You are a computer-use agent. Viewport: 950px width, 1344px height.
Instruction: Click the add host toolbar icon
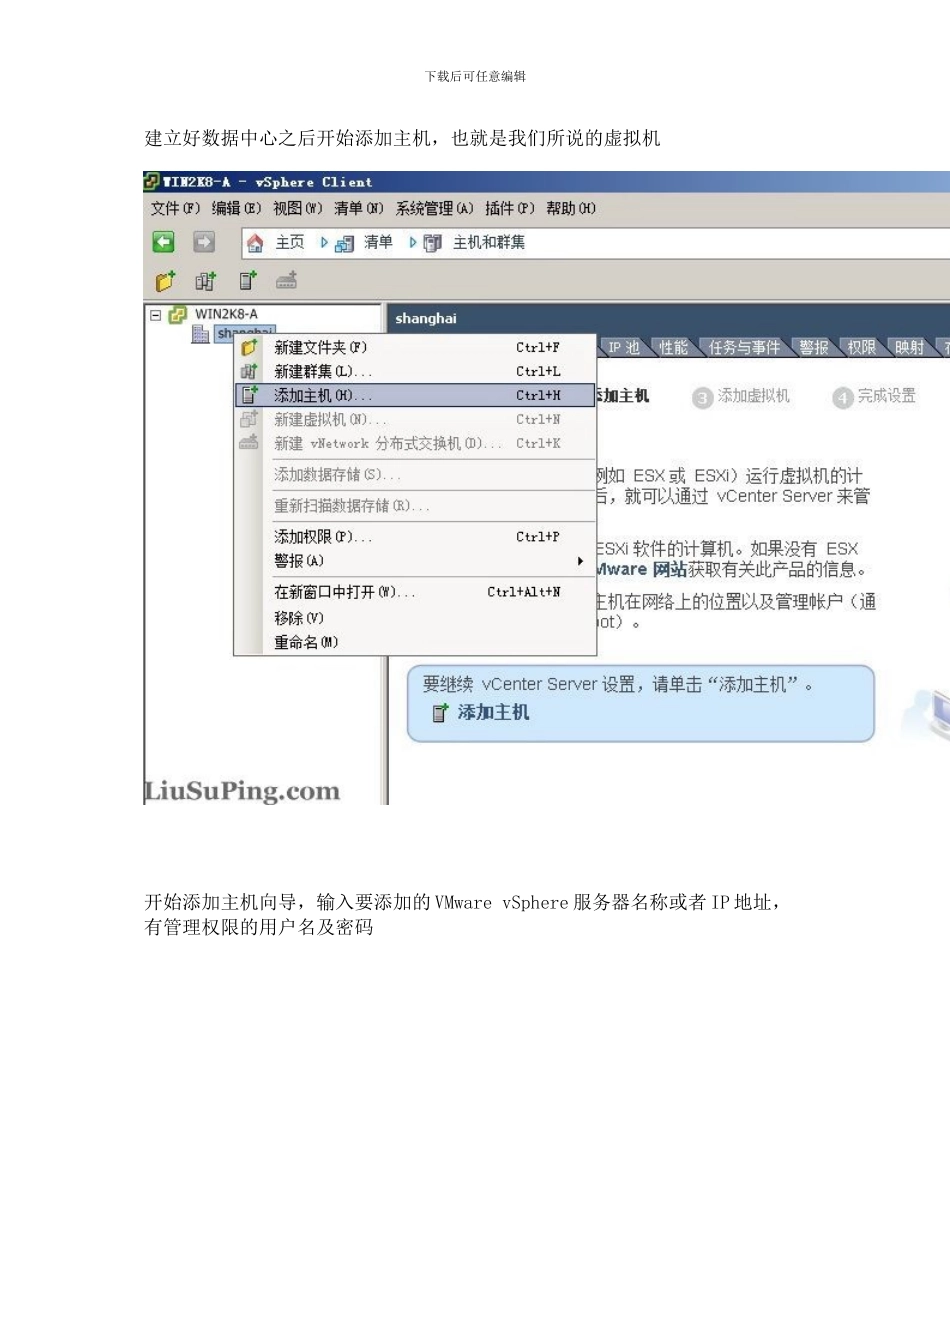coord(247,281)
